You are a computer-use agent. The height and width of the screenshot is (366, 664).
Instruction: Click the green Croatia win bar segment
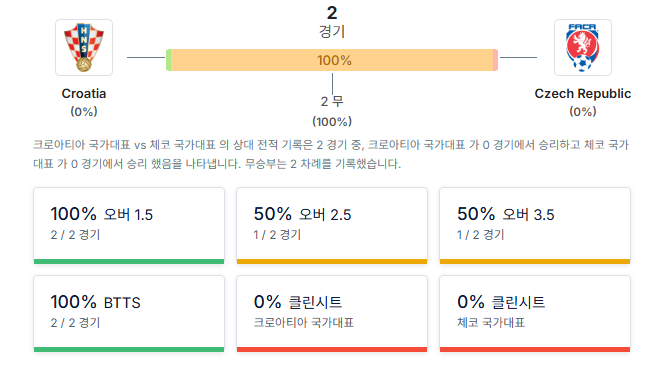pos(169,60)
